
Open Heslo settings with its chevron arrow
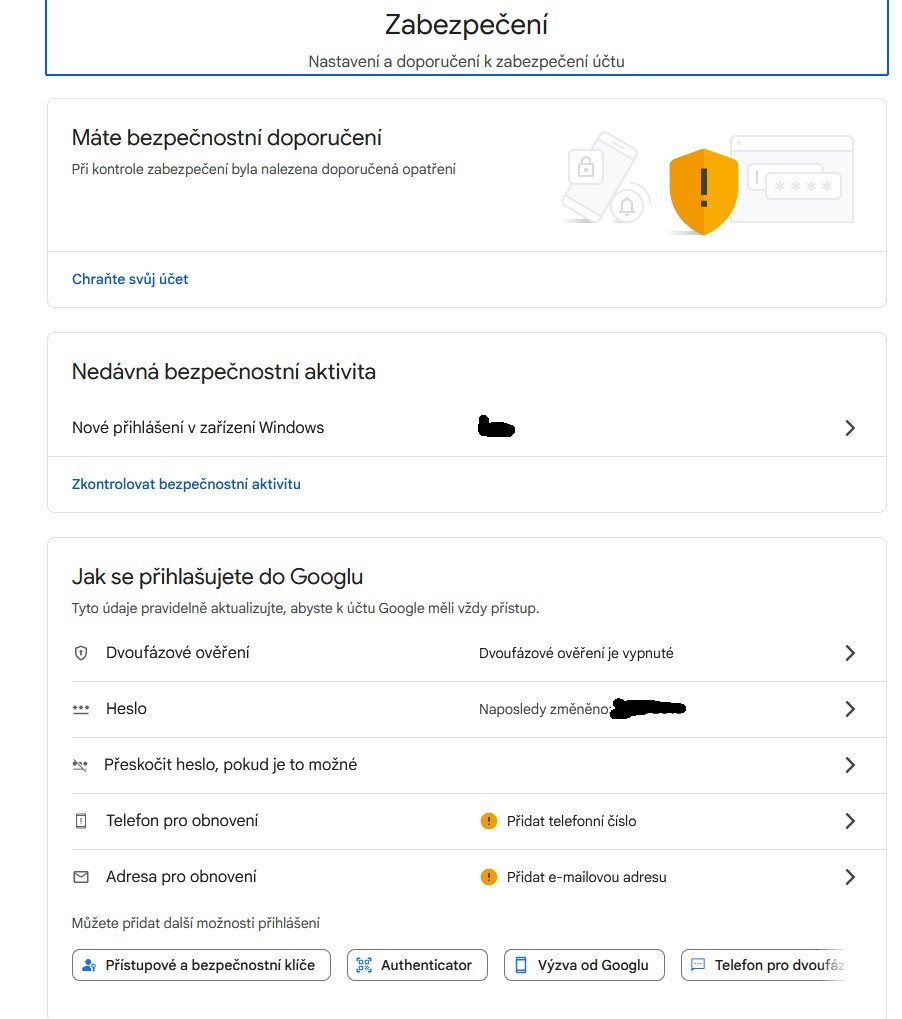click(850, 709)
